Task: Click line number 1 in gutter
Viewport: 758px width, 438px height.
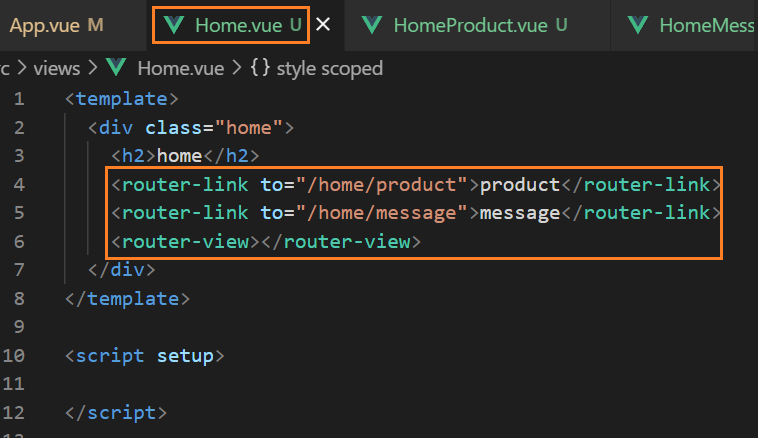Action: (x=19, y=99)
